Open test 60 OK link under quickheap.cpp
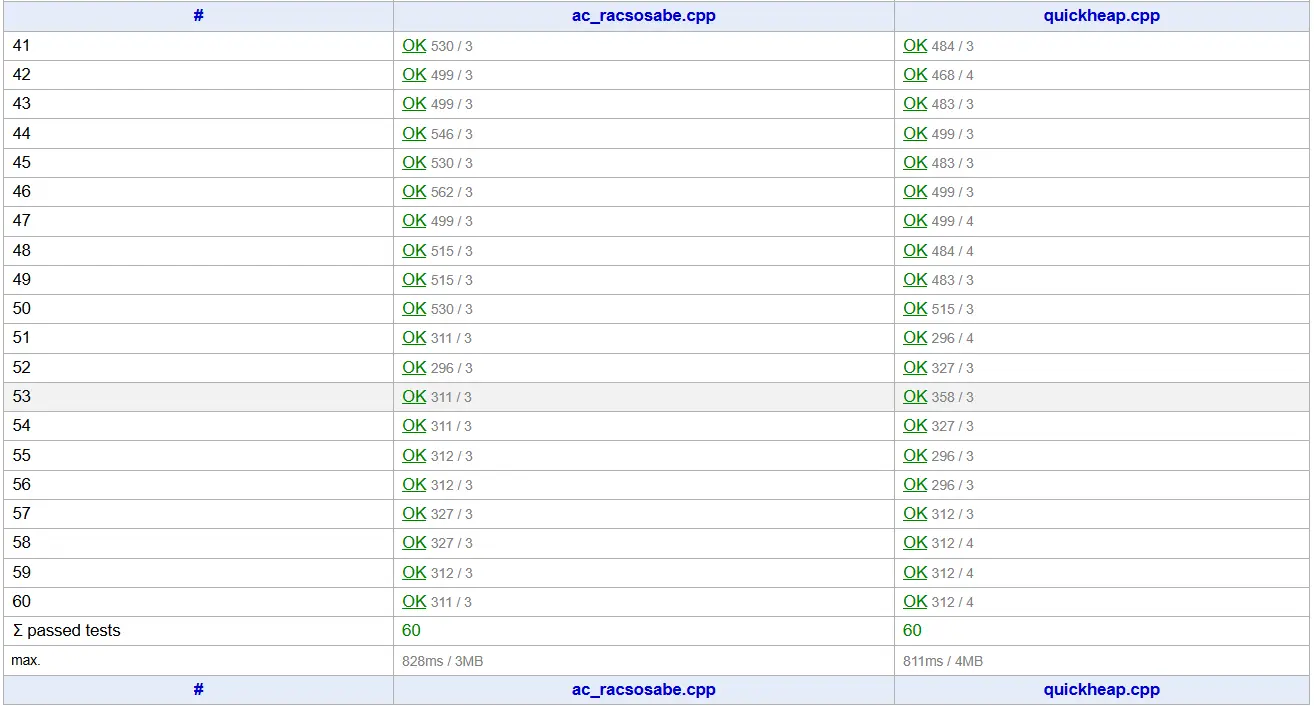The image size is (1314, 706). pyautogui.click(x=915, y=601)
